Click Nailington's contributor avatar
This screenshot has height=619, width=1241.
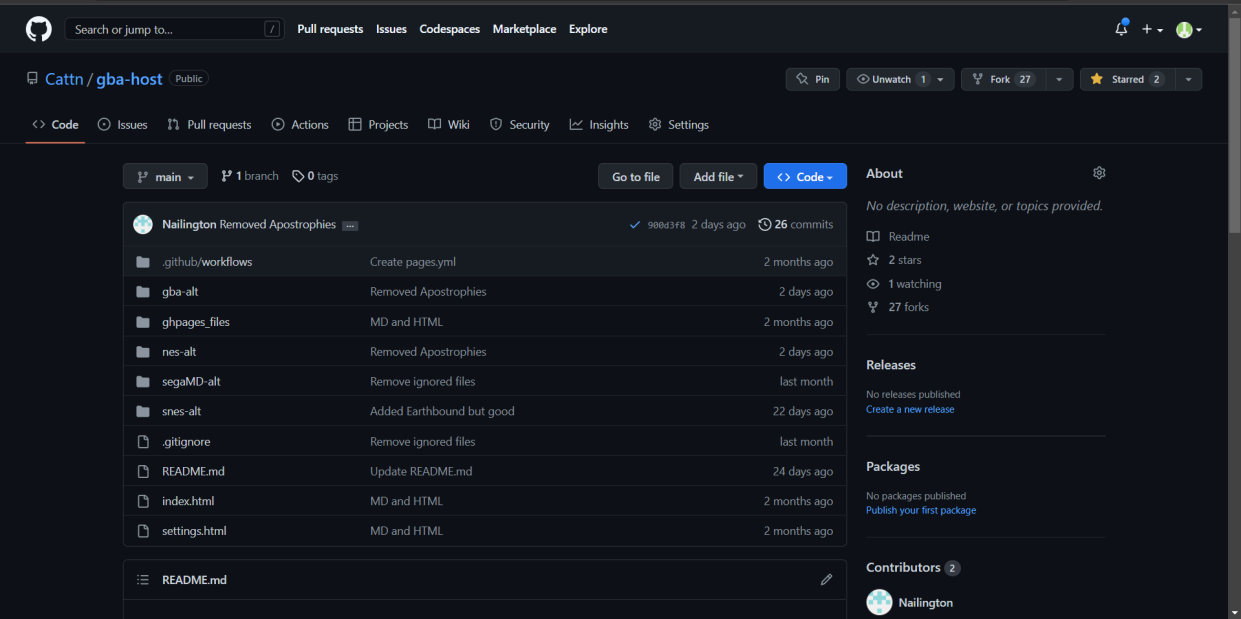pos(878,602)
